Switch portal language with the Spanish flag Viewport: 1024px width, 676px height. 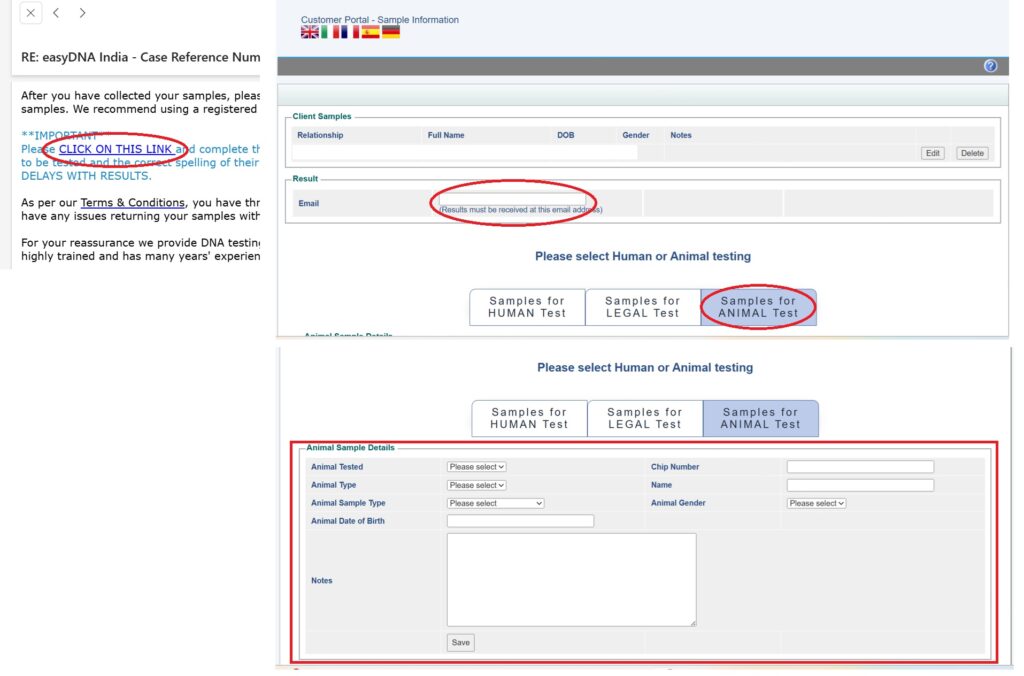370,32
